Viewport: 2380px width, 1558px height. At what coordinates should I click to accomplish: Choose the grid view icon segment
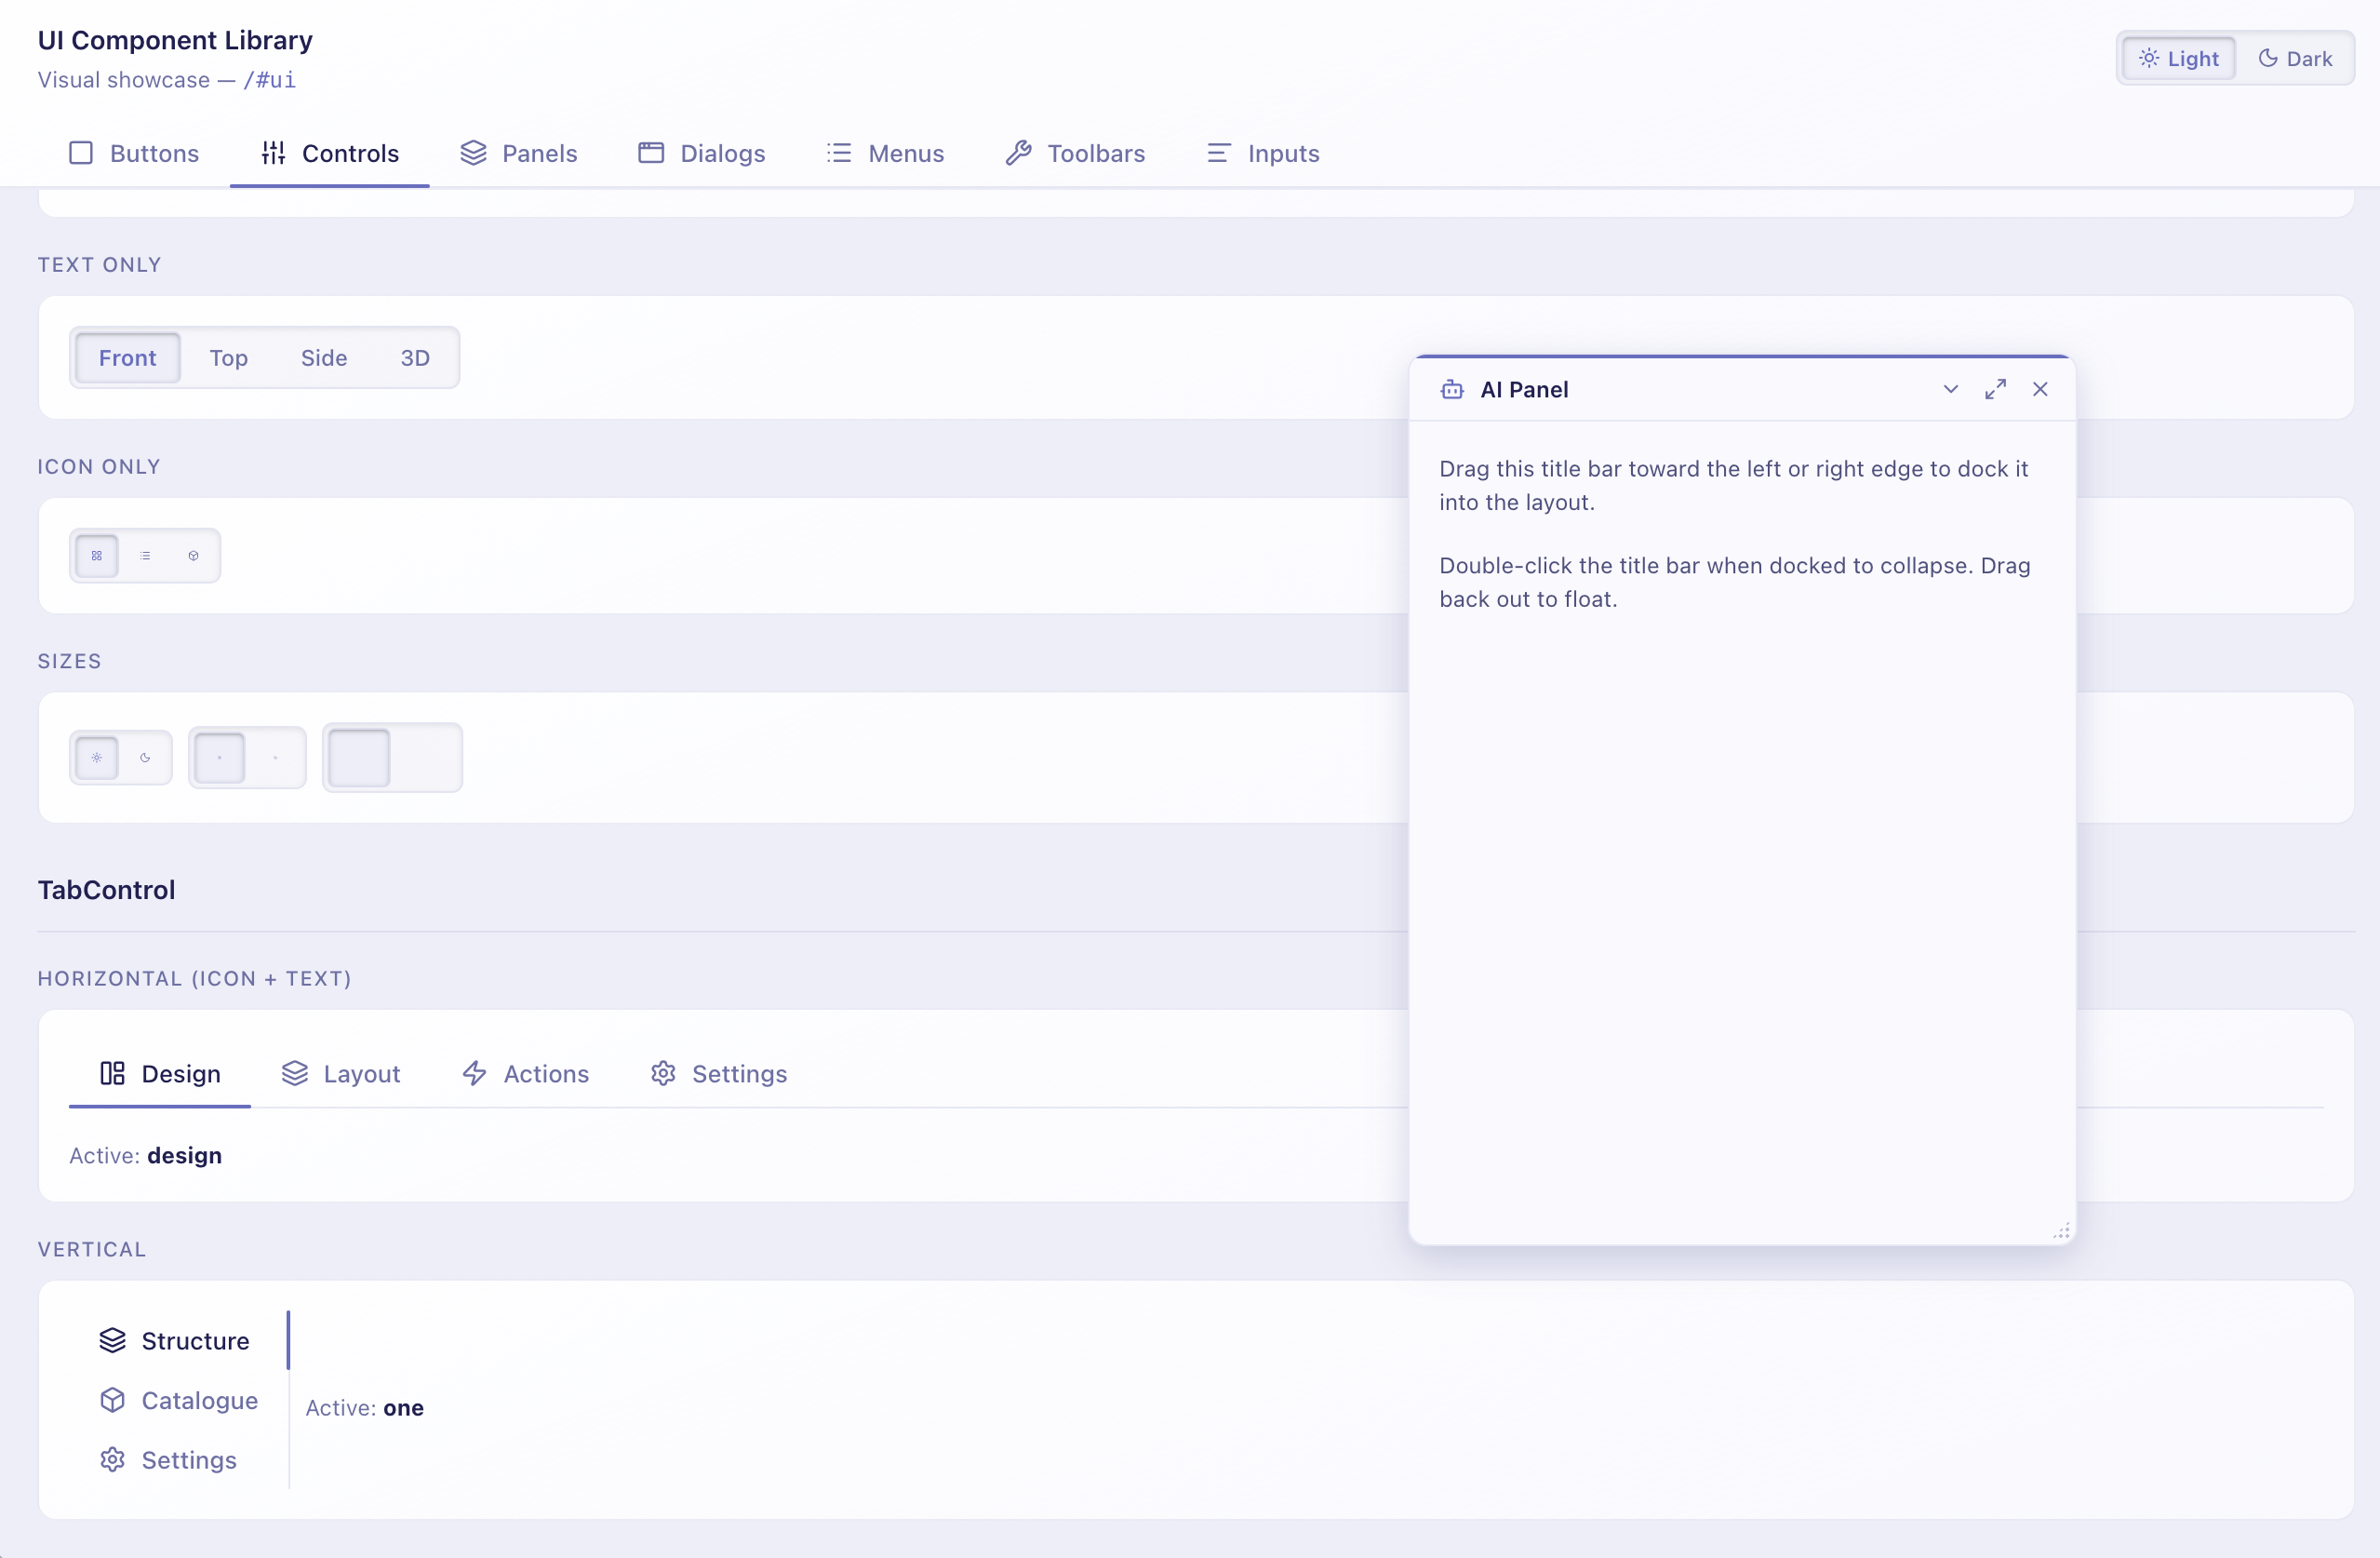(97, 556)
